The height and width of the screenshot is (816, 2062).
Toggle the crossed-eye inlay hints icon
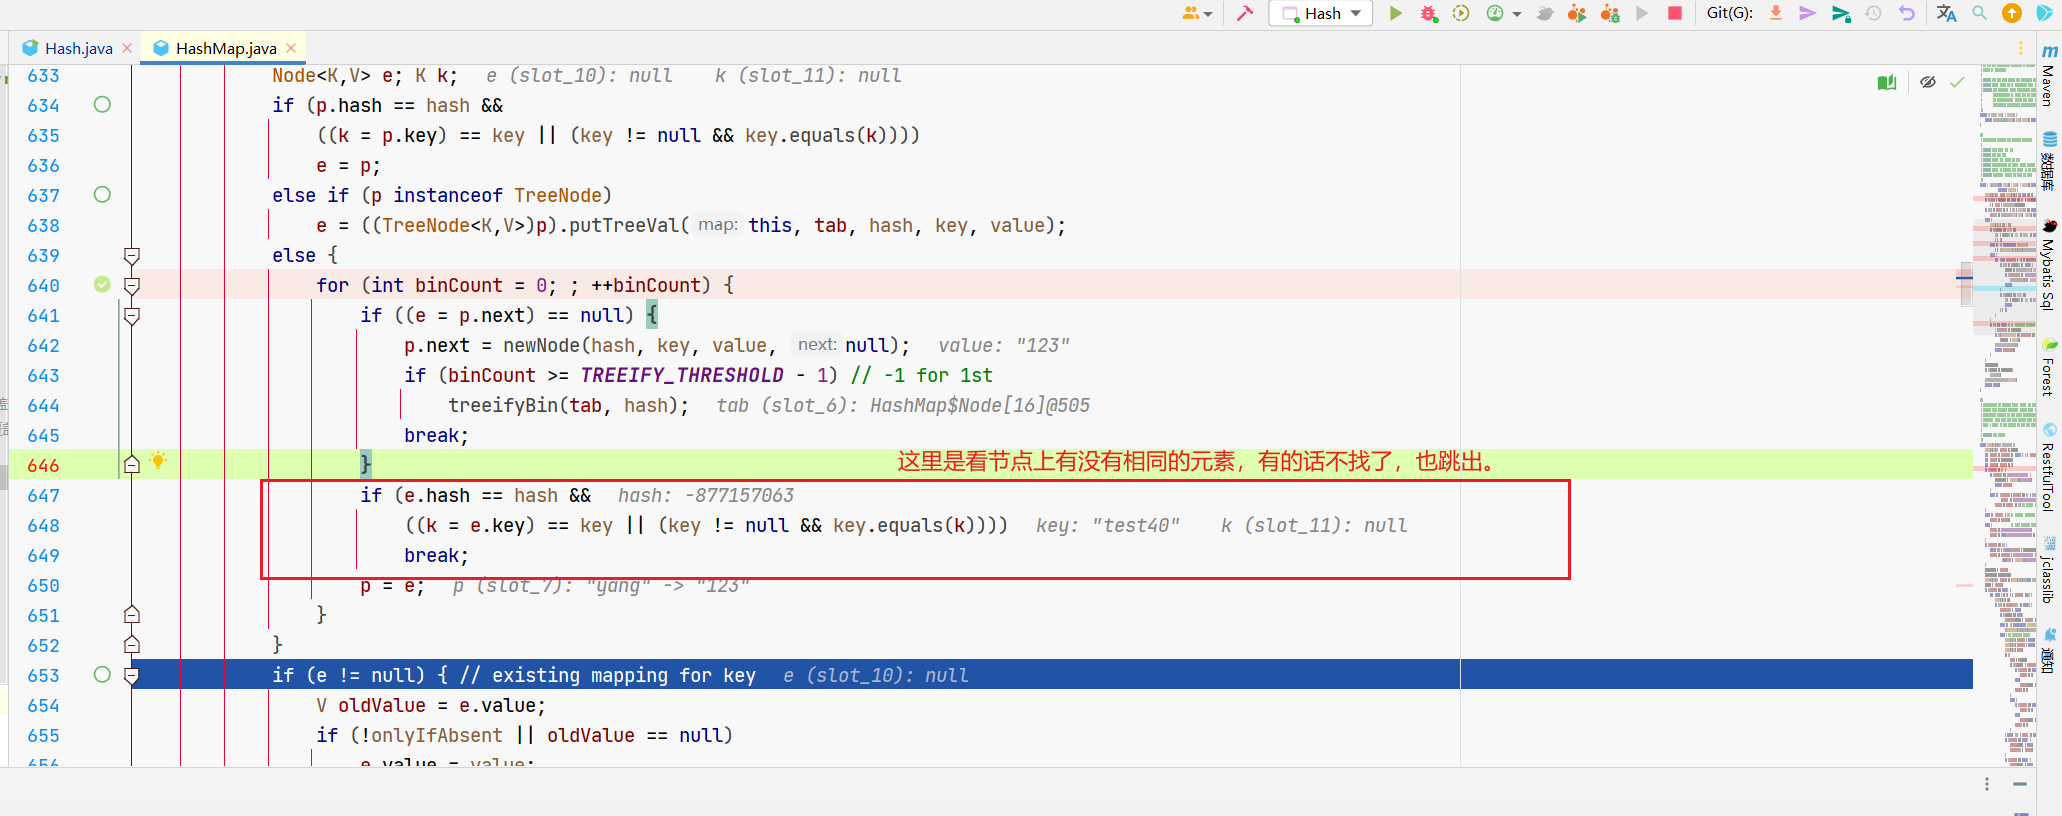1927,83
